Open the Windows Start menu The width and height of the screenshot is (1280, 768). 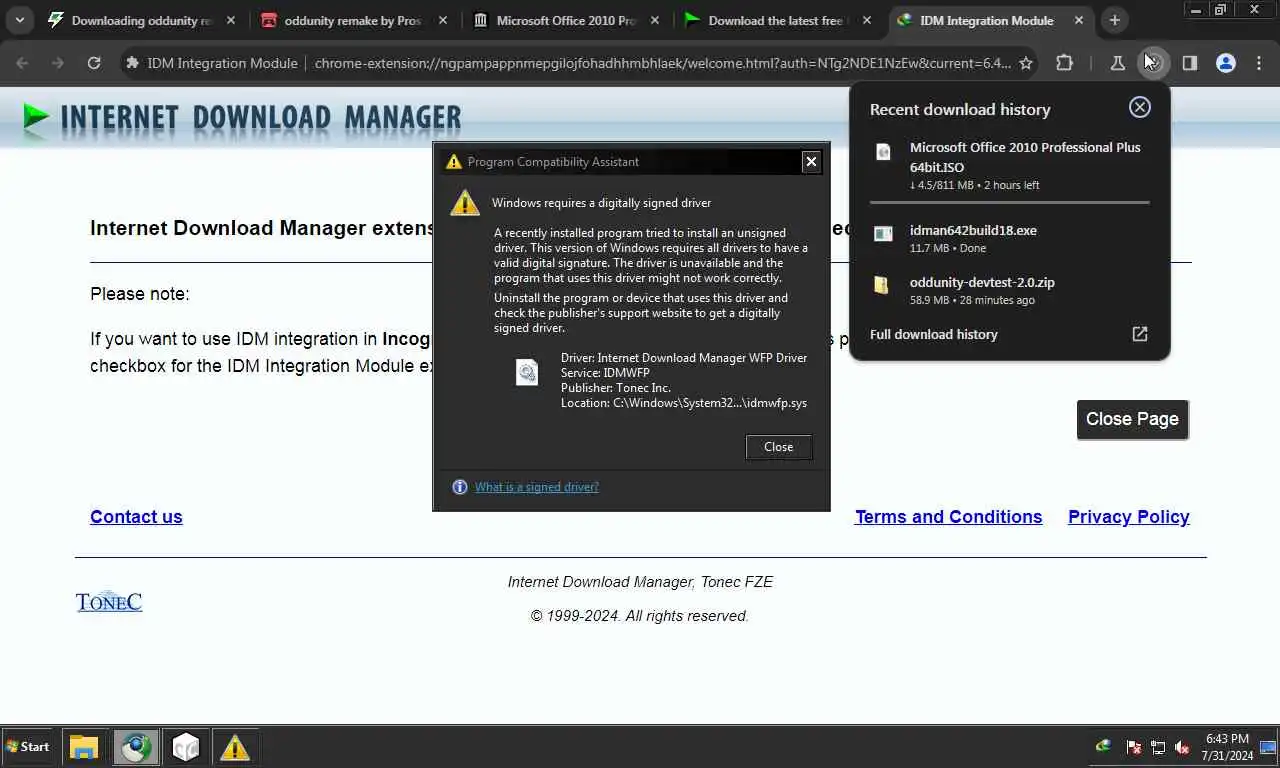coord(28,747)
